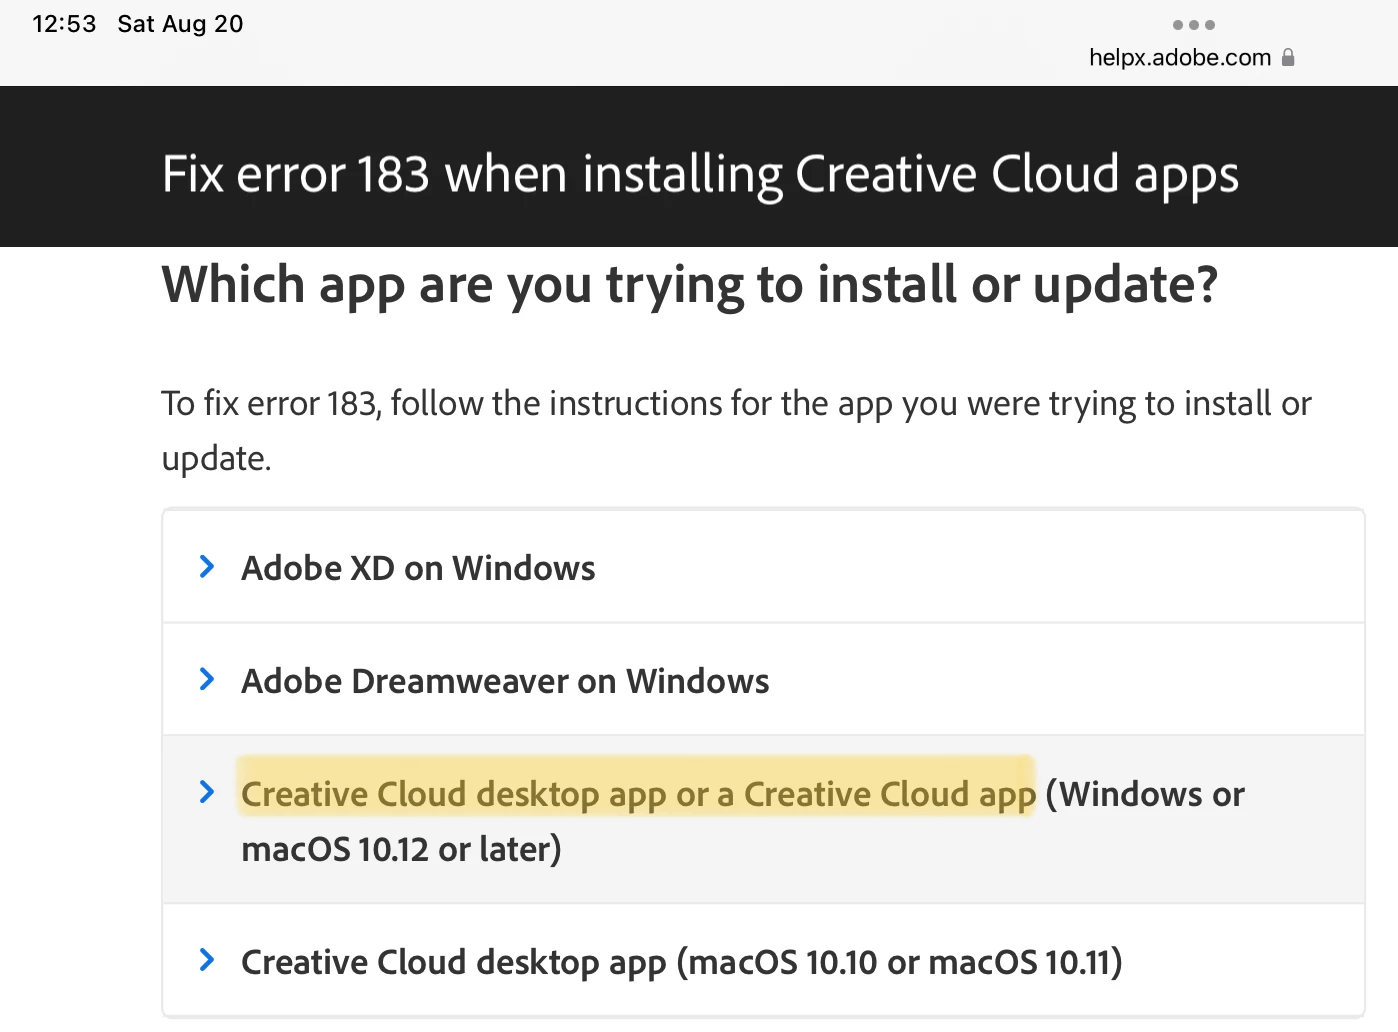Tap the Which app are you trying heading
This screenshot has height=1032, width=1398.
(x=690, y=285)
